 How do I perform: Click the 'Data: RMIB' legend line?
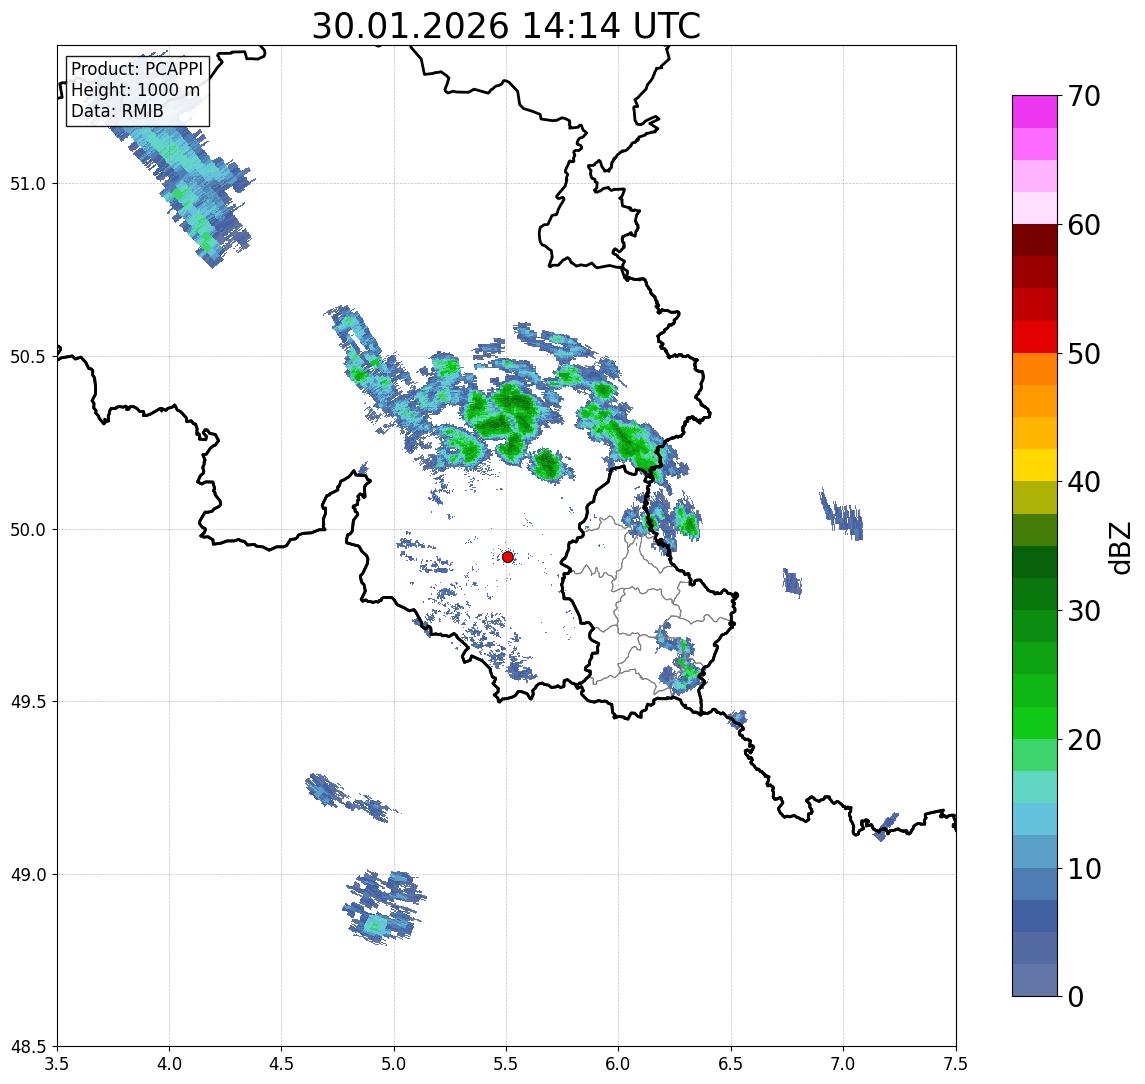point(117,111)
